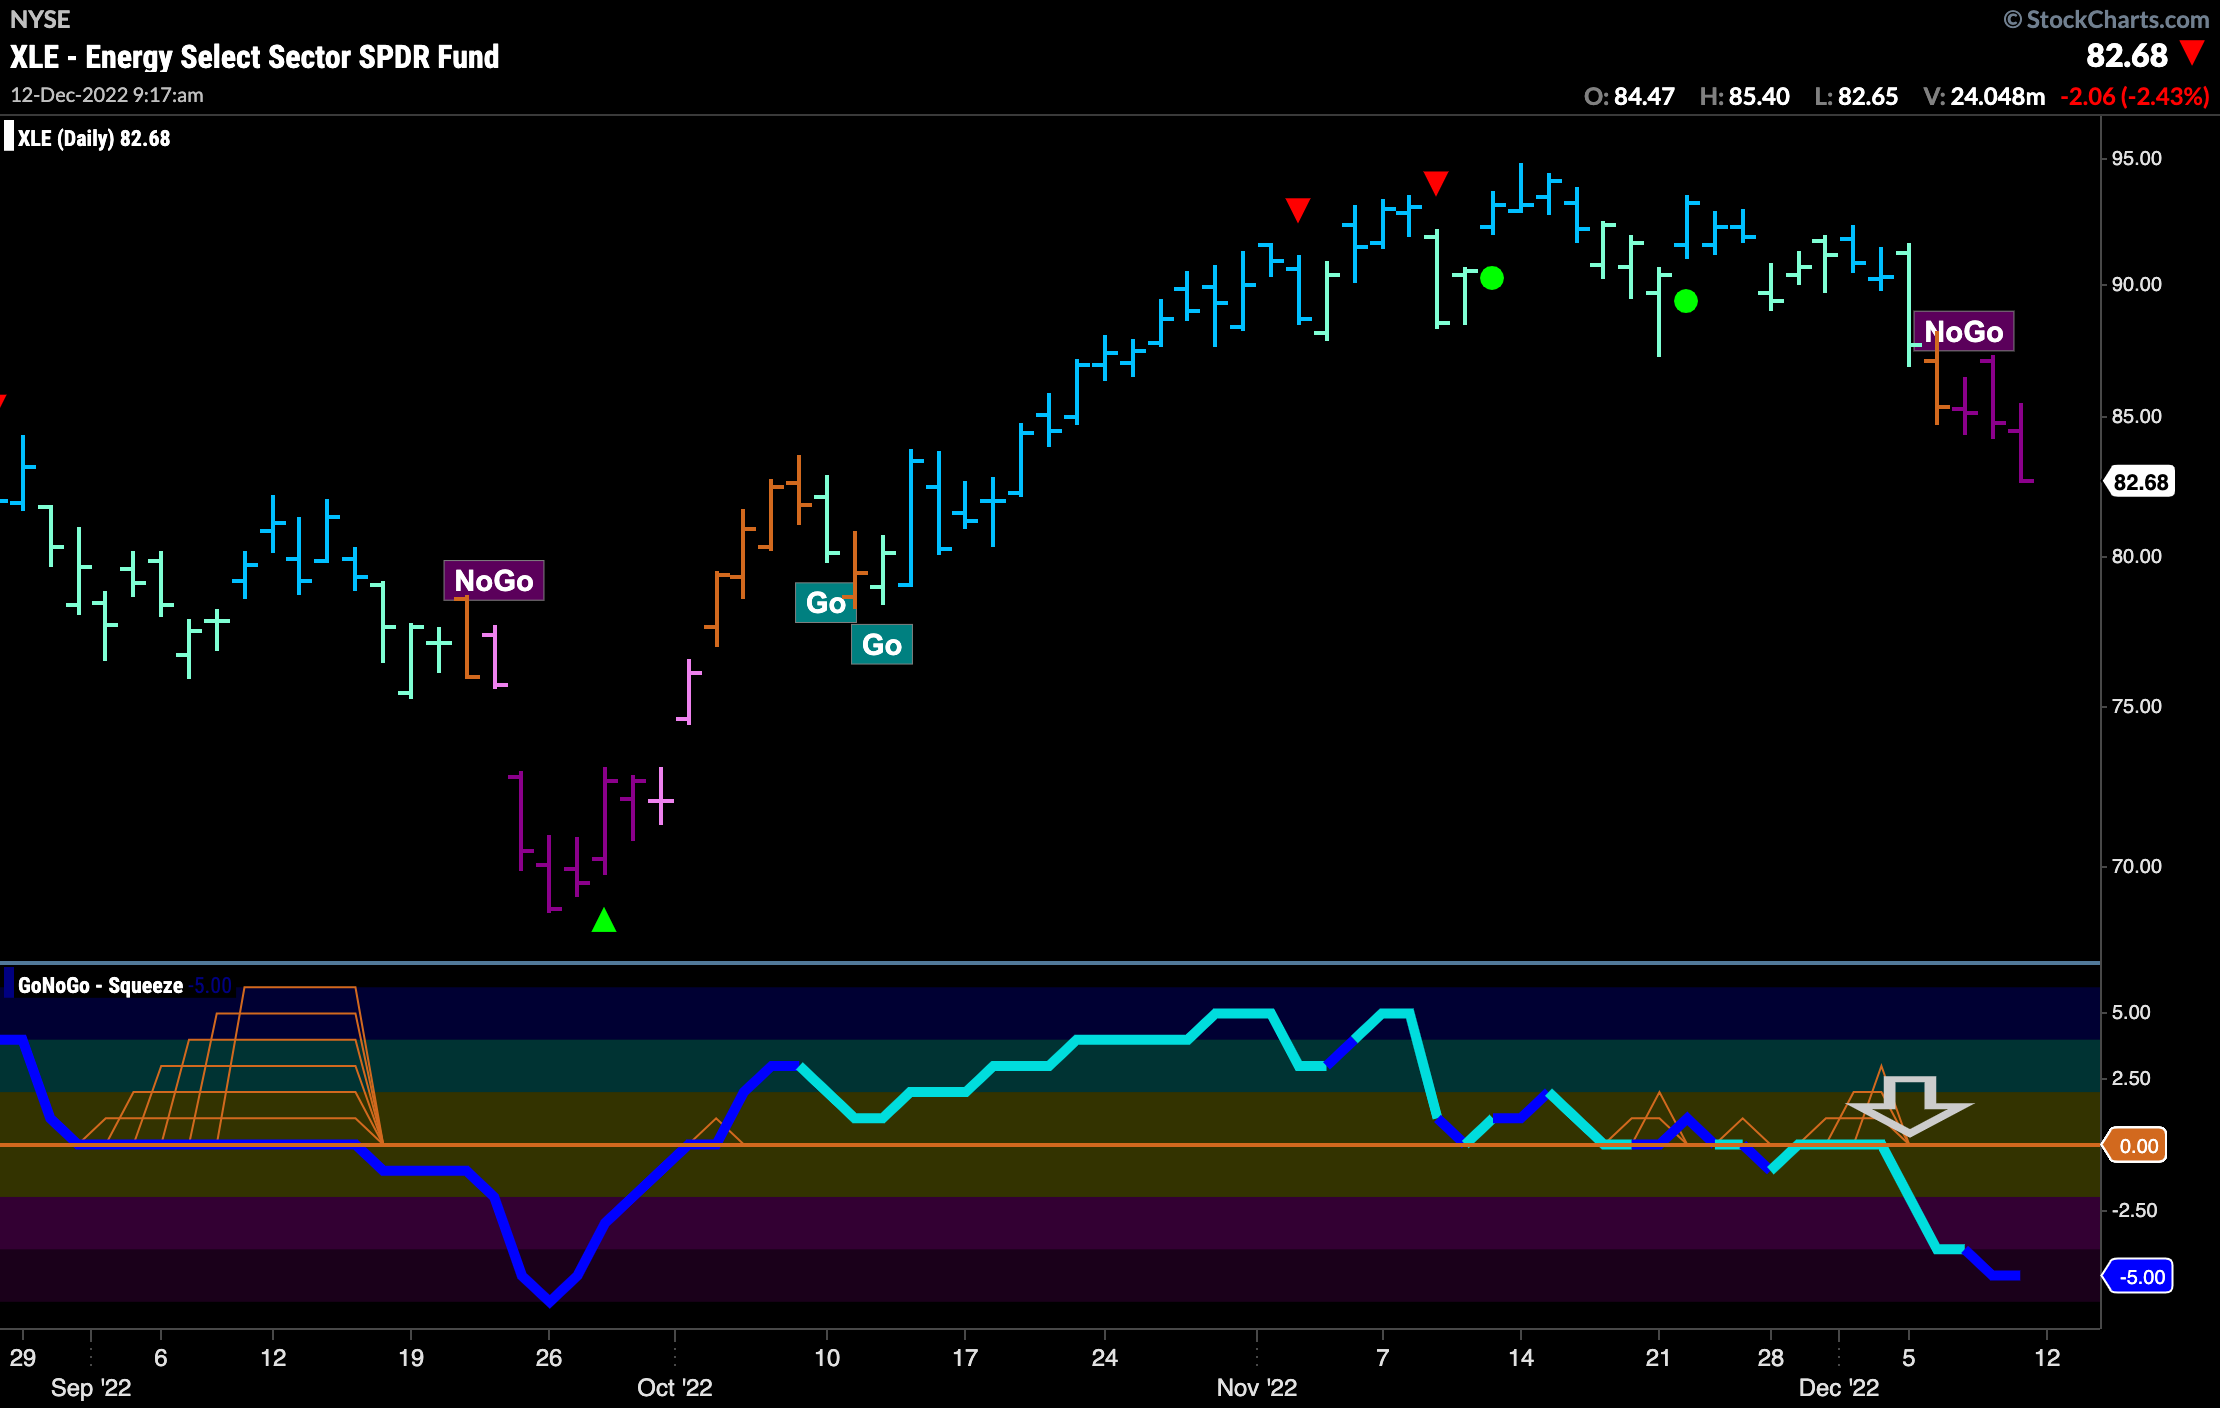The height and width of the screenshot is (1408, 2220).
Task: Click the StockCharts.com copyright label
Action: (x=2106, y=19)
